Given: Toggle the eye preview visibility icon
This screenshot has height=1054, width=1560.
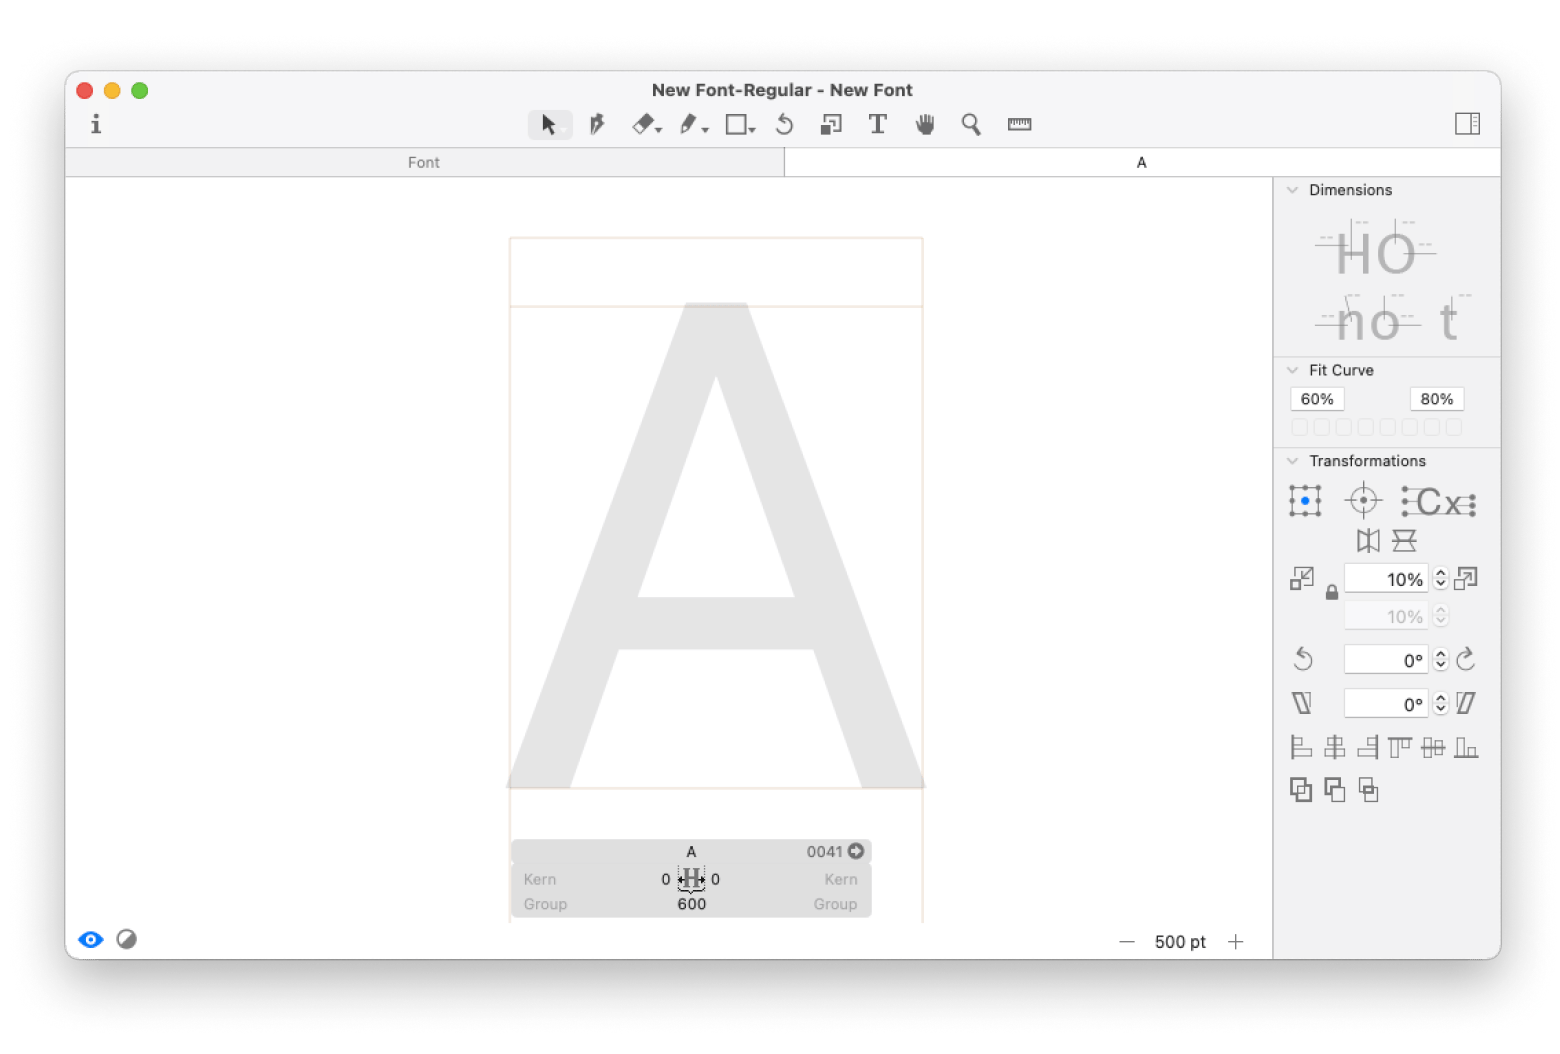Looking at the screenshot, I should pyautogui.click(x=91, y=940).
